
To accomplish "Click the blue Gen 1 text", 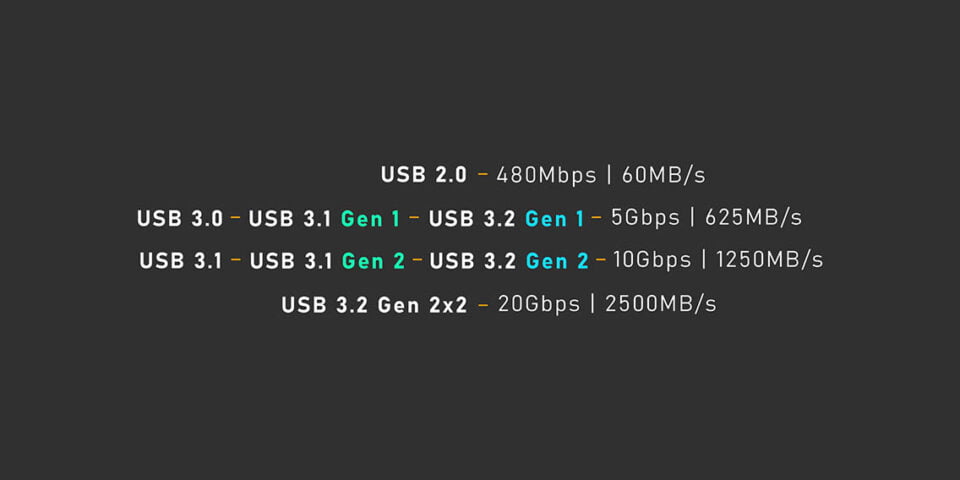I will (555, 219).
